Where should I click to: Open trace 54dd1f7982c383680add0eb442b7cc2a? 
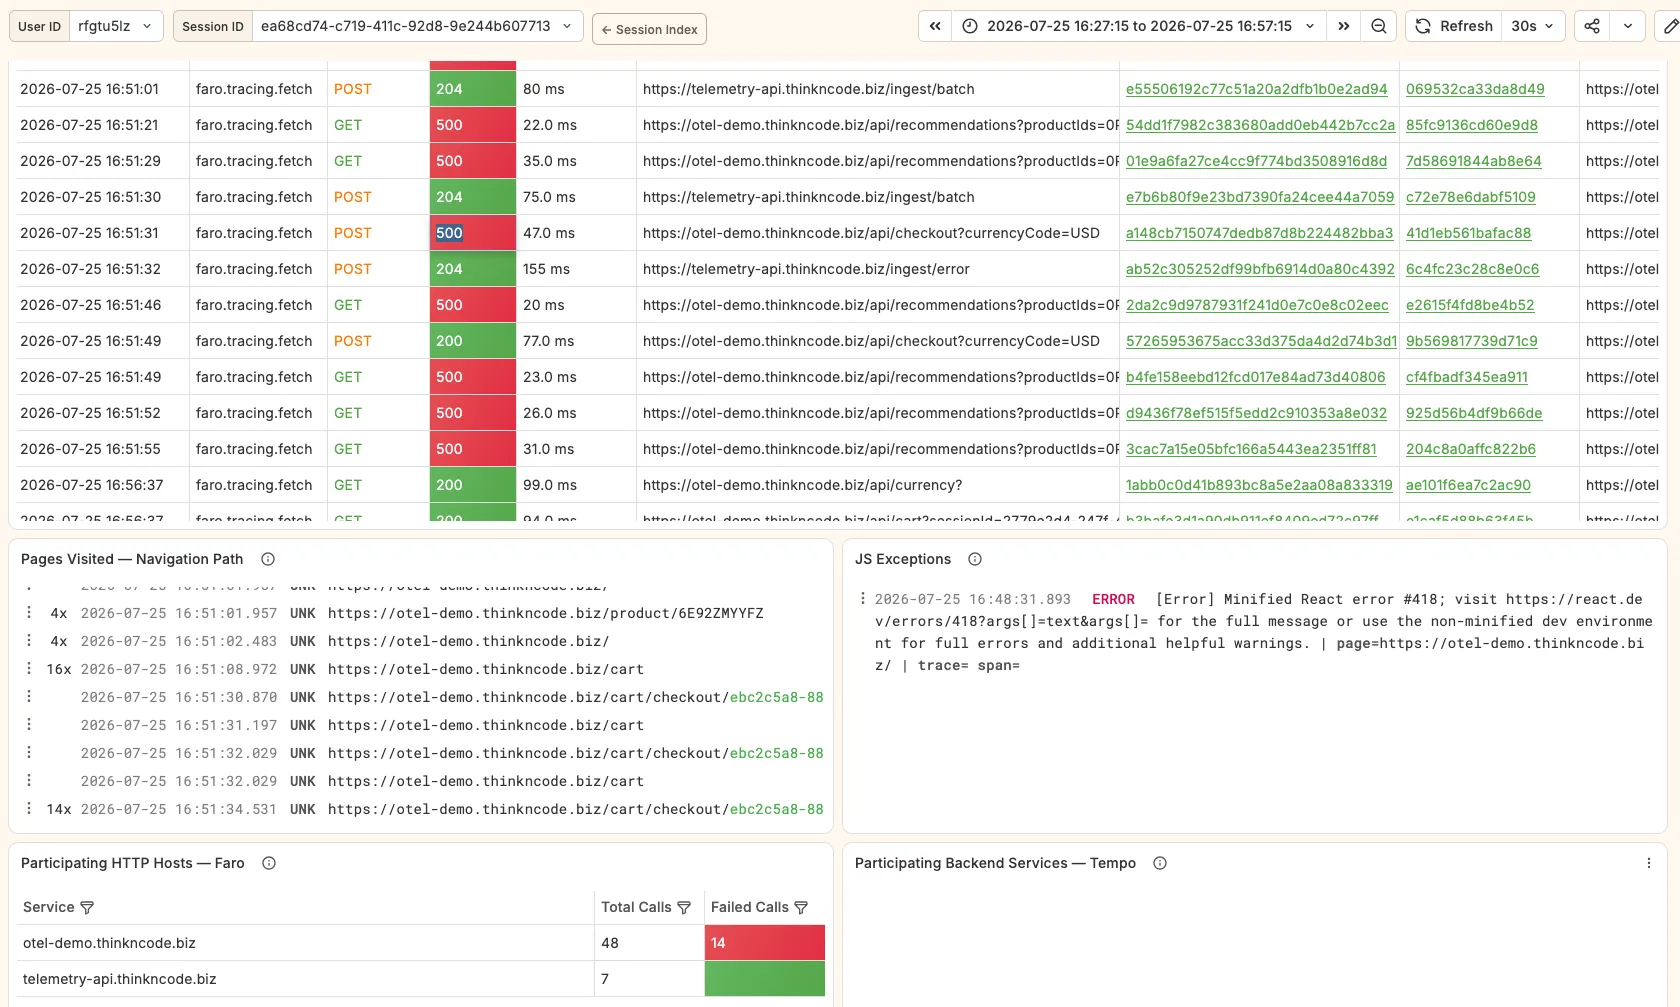tap(1260, 125)
